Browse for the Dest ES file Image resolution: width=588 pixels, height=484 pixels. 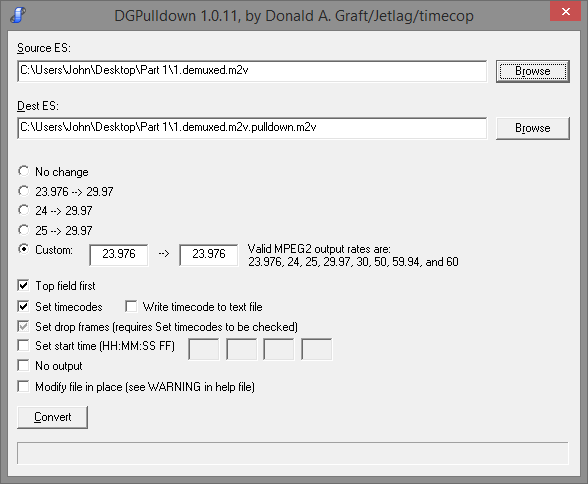[532, 128]
